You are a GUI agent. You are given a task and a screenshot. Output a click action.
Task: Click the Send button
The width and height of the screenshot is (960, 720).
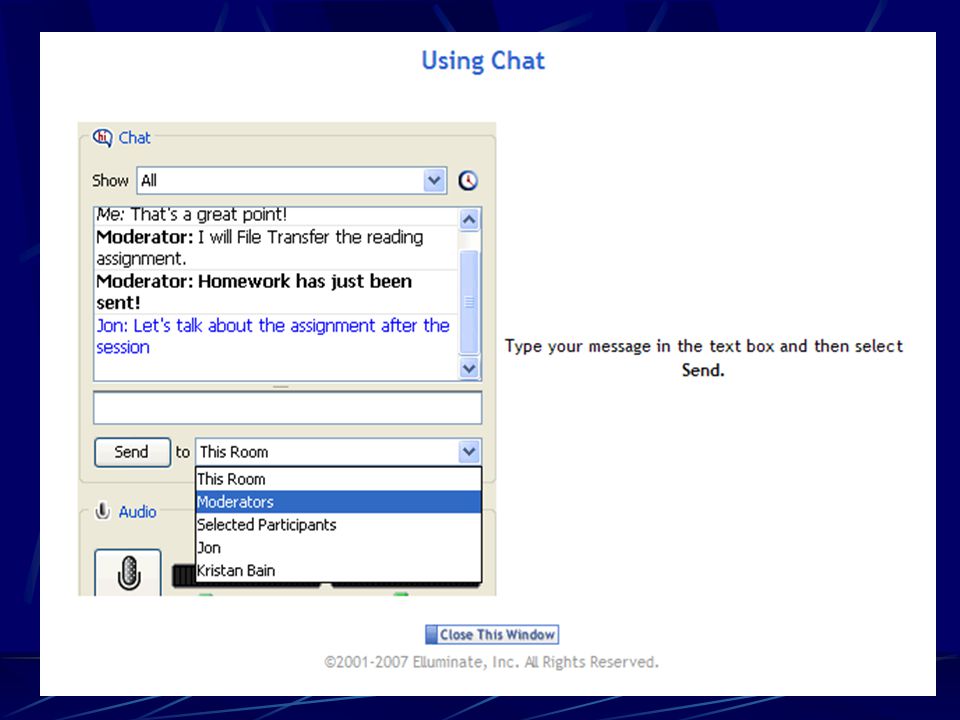(132, 452)
